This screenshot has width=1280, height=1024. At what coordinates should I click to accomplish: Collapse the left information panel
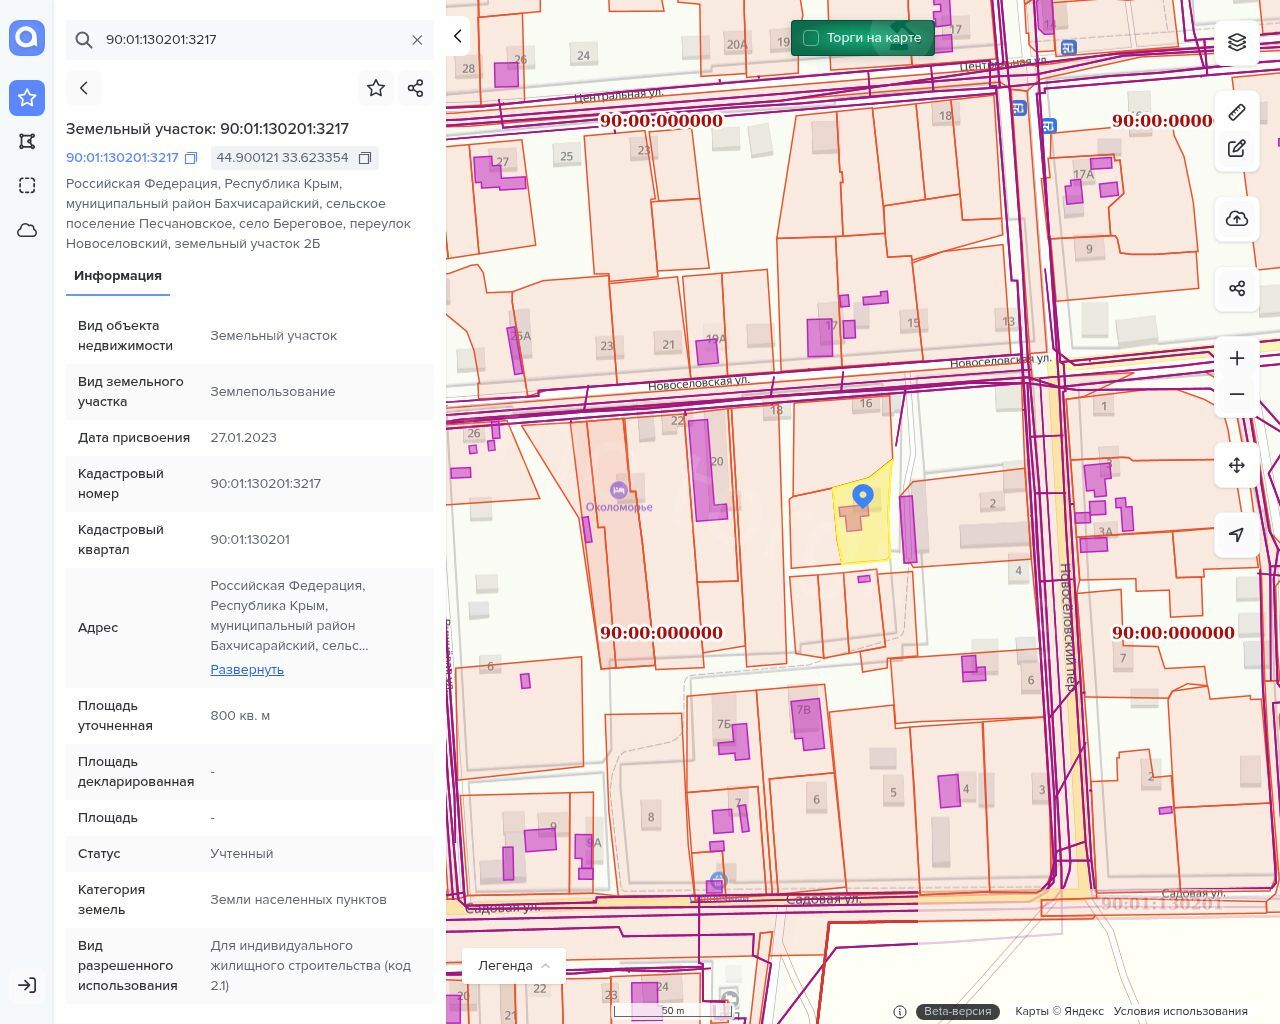[x=457, y=37]
